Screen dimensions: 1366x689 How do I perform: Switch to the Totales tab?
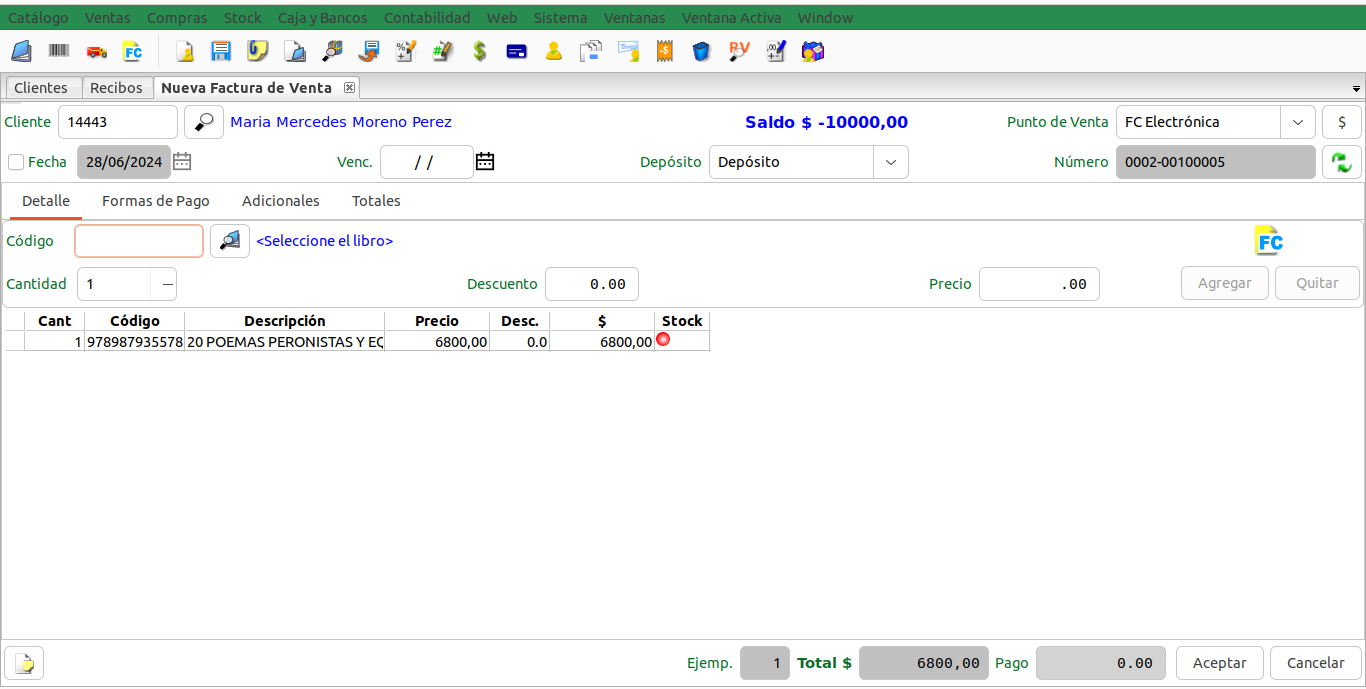tap(376, 201)
